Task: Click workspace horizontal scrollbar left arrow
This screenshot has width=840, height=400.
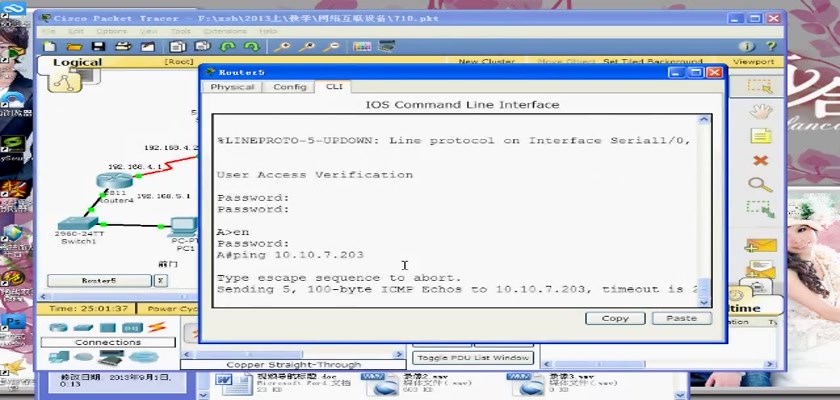Action: pos(45,296)
